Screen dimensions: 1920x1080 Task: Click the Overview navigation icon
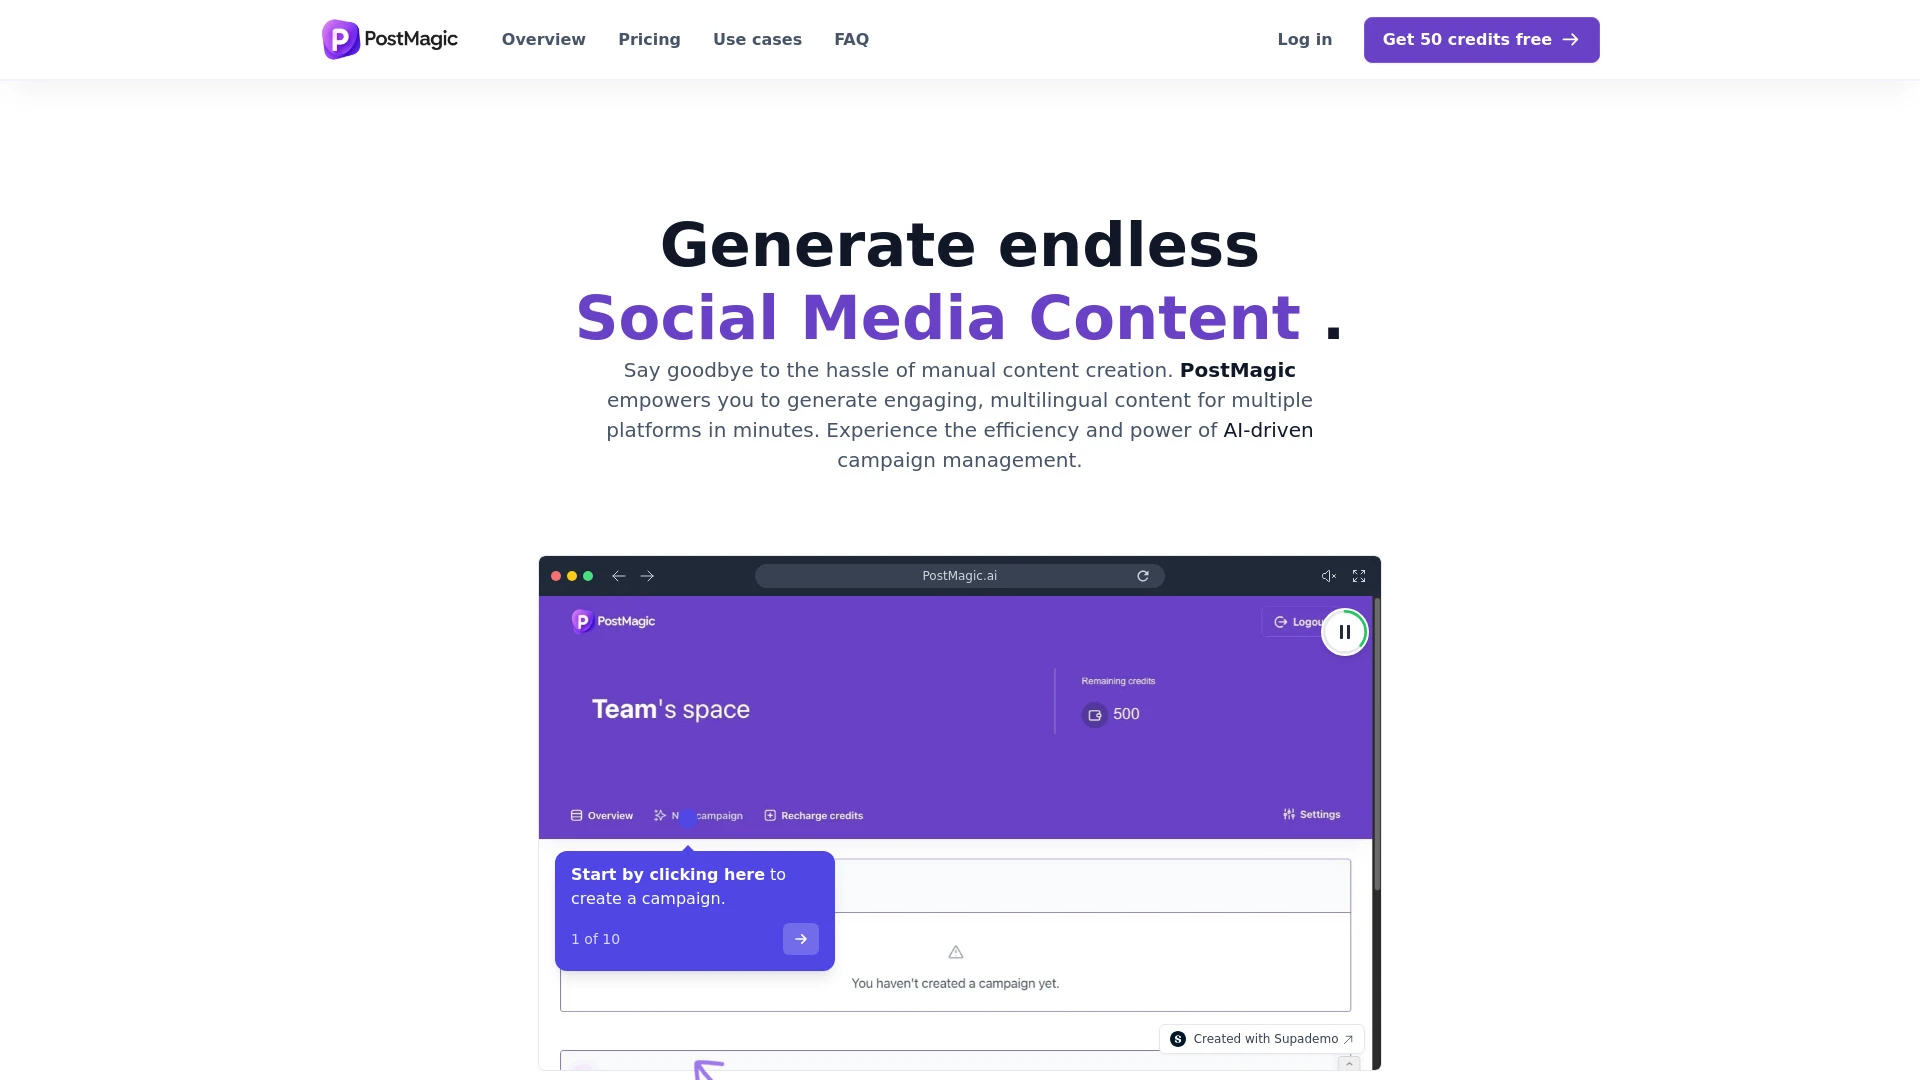pos(545,40)
